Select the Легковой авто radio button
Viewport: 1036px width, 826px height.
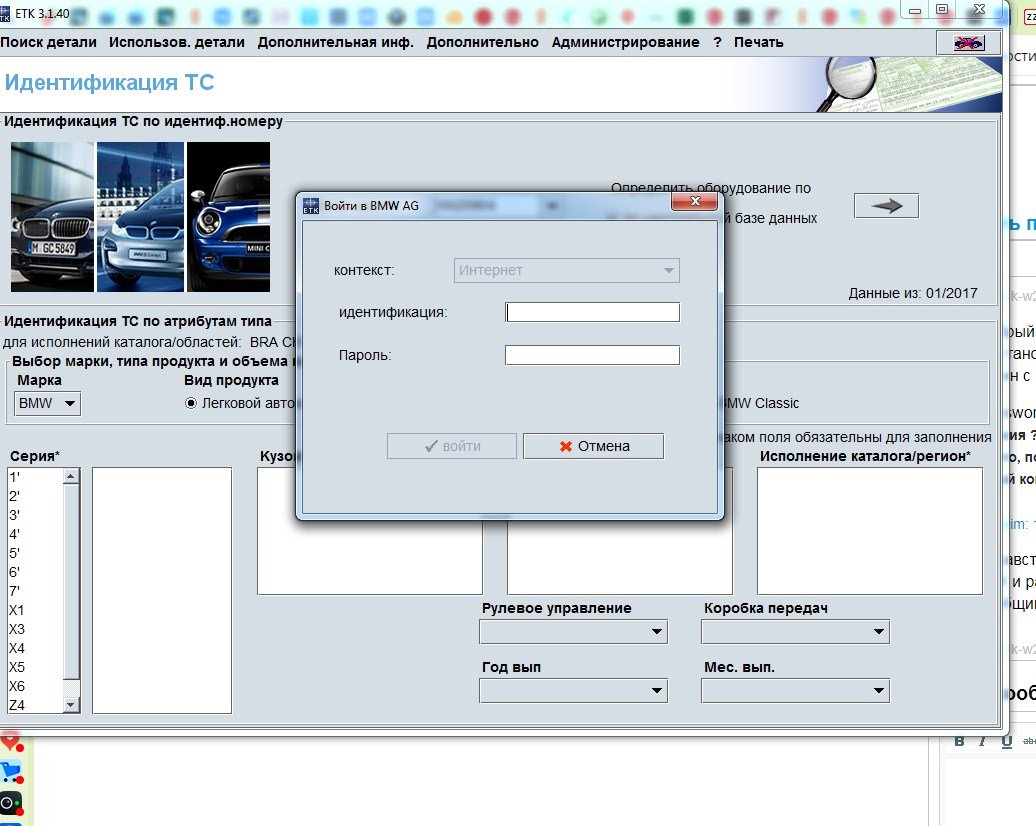[x=191, y=403]
